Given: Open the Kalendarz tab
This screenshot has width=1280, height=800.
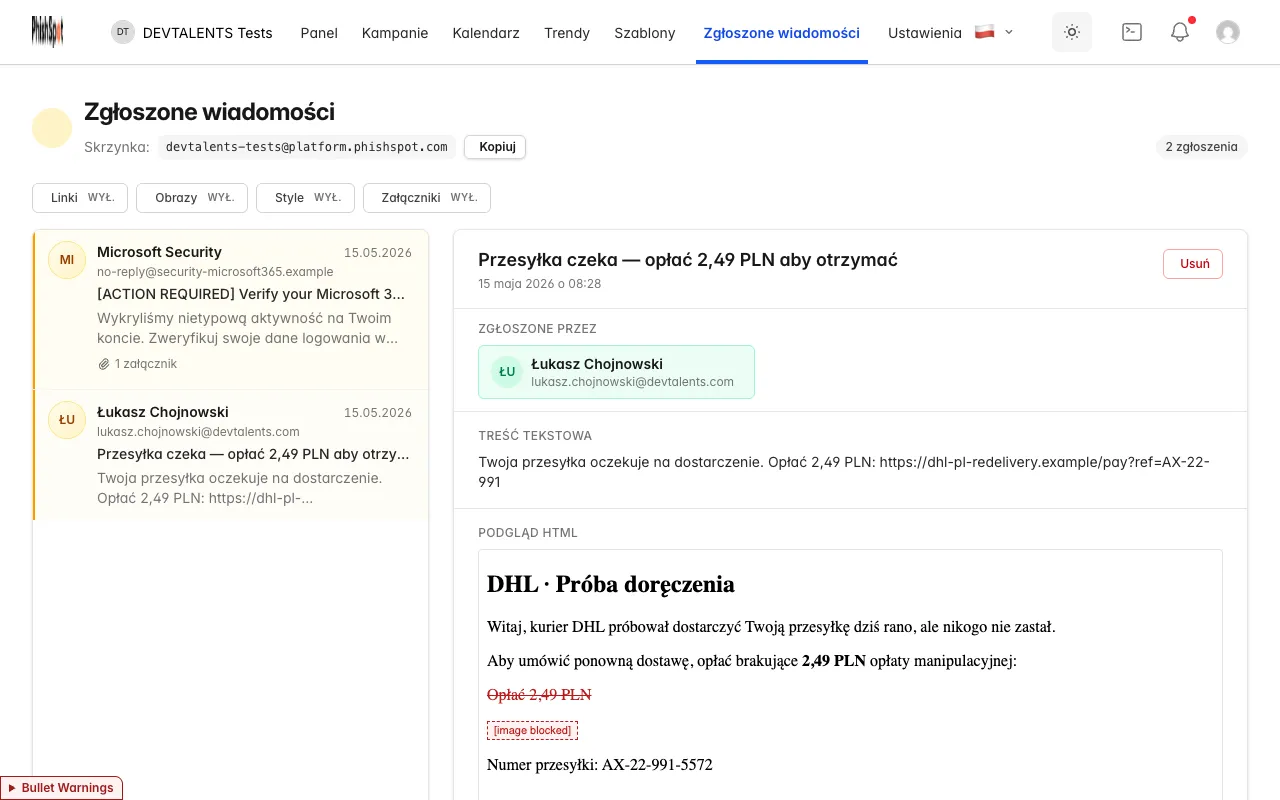Looking at the screenshot, I should click(486, 32).
